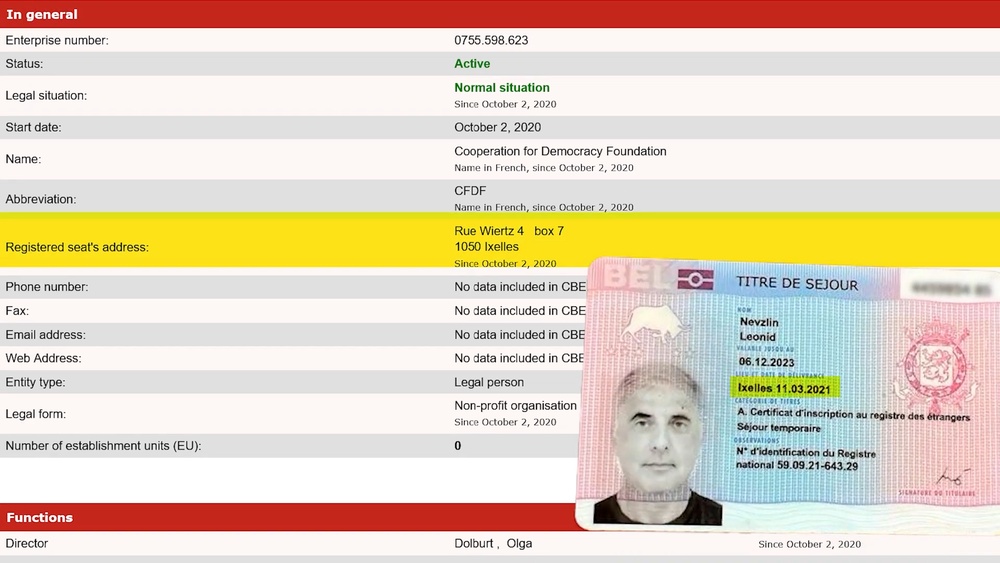This screenshot has height=563, width=1000.
Task: Select the name Cooperation for Democracy Foundation
Action: 560,151
